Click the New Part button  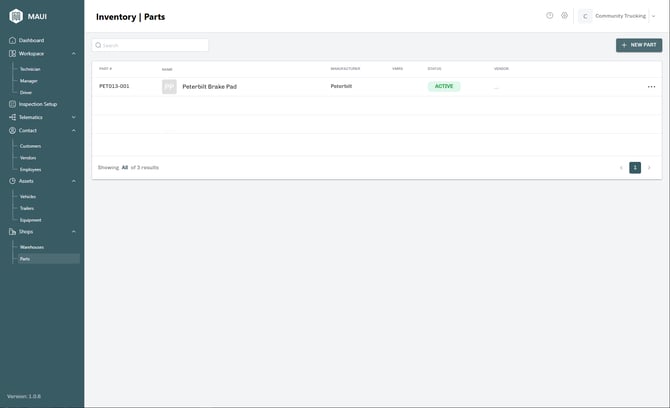coord(638,45)
